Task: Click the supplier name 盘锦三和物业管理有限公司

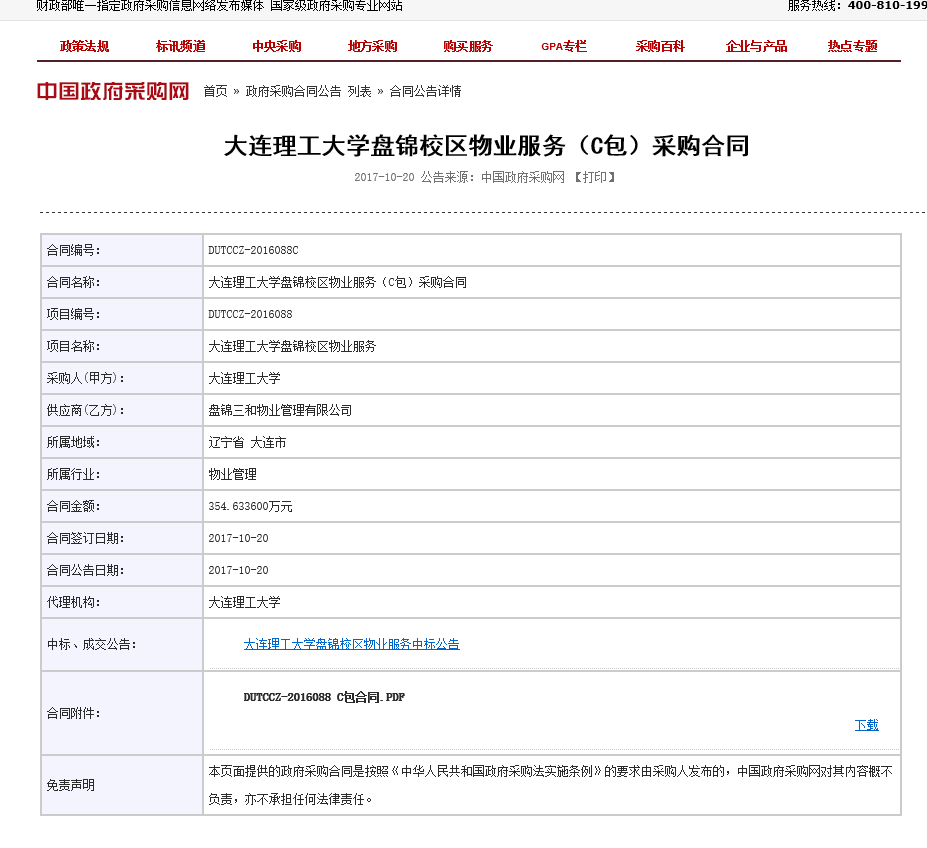Action: pyautogui.click(x=280, y=410)
